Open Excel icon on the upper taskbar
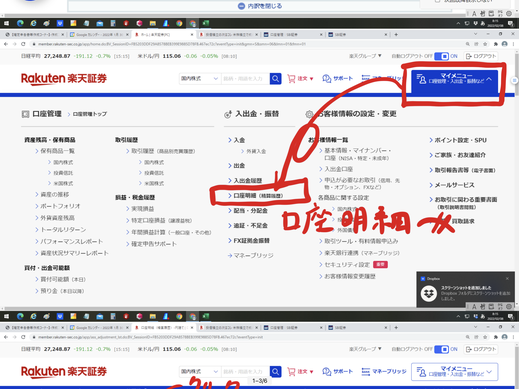 pyautogui.click(x=206, y=23)
